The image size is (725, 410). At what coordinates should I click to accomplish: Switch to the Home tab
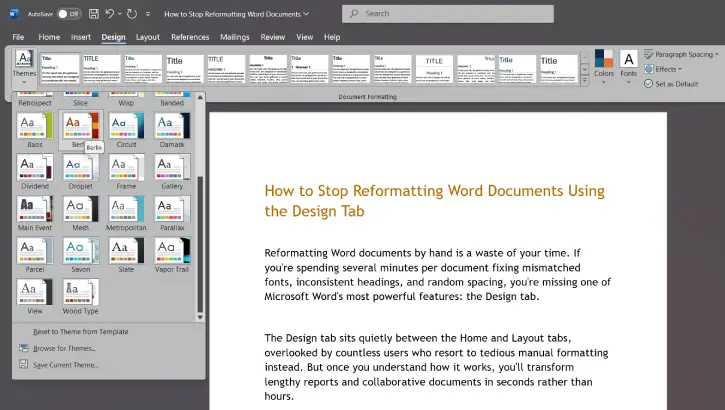click(49, 37)
